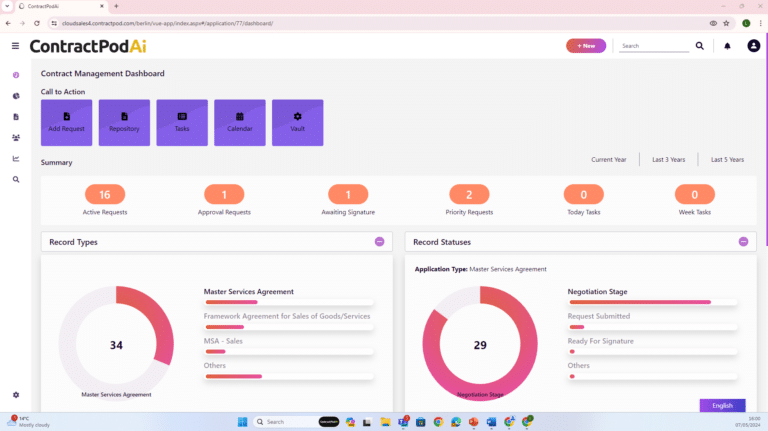This screenshot has width=768, height=431.
Task: Open File Explorer from the taskbar
Action: 385,422
